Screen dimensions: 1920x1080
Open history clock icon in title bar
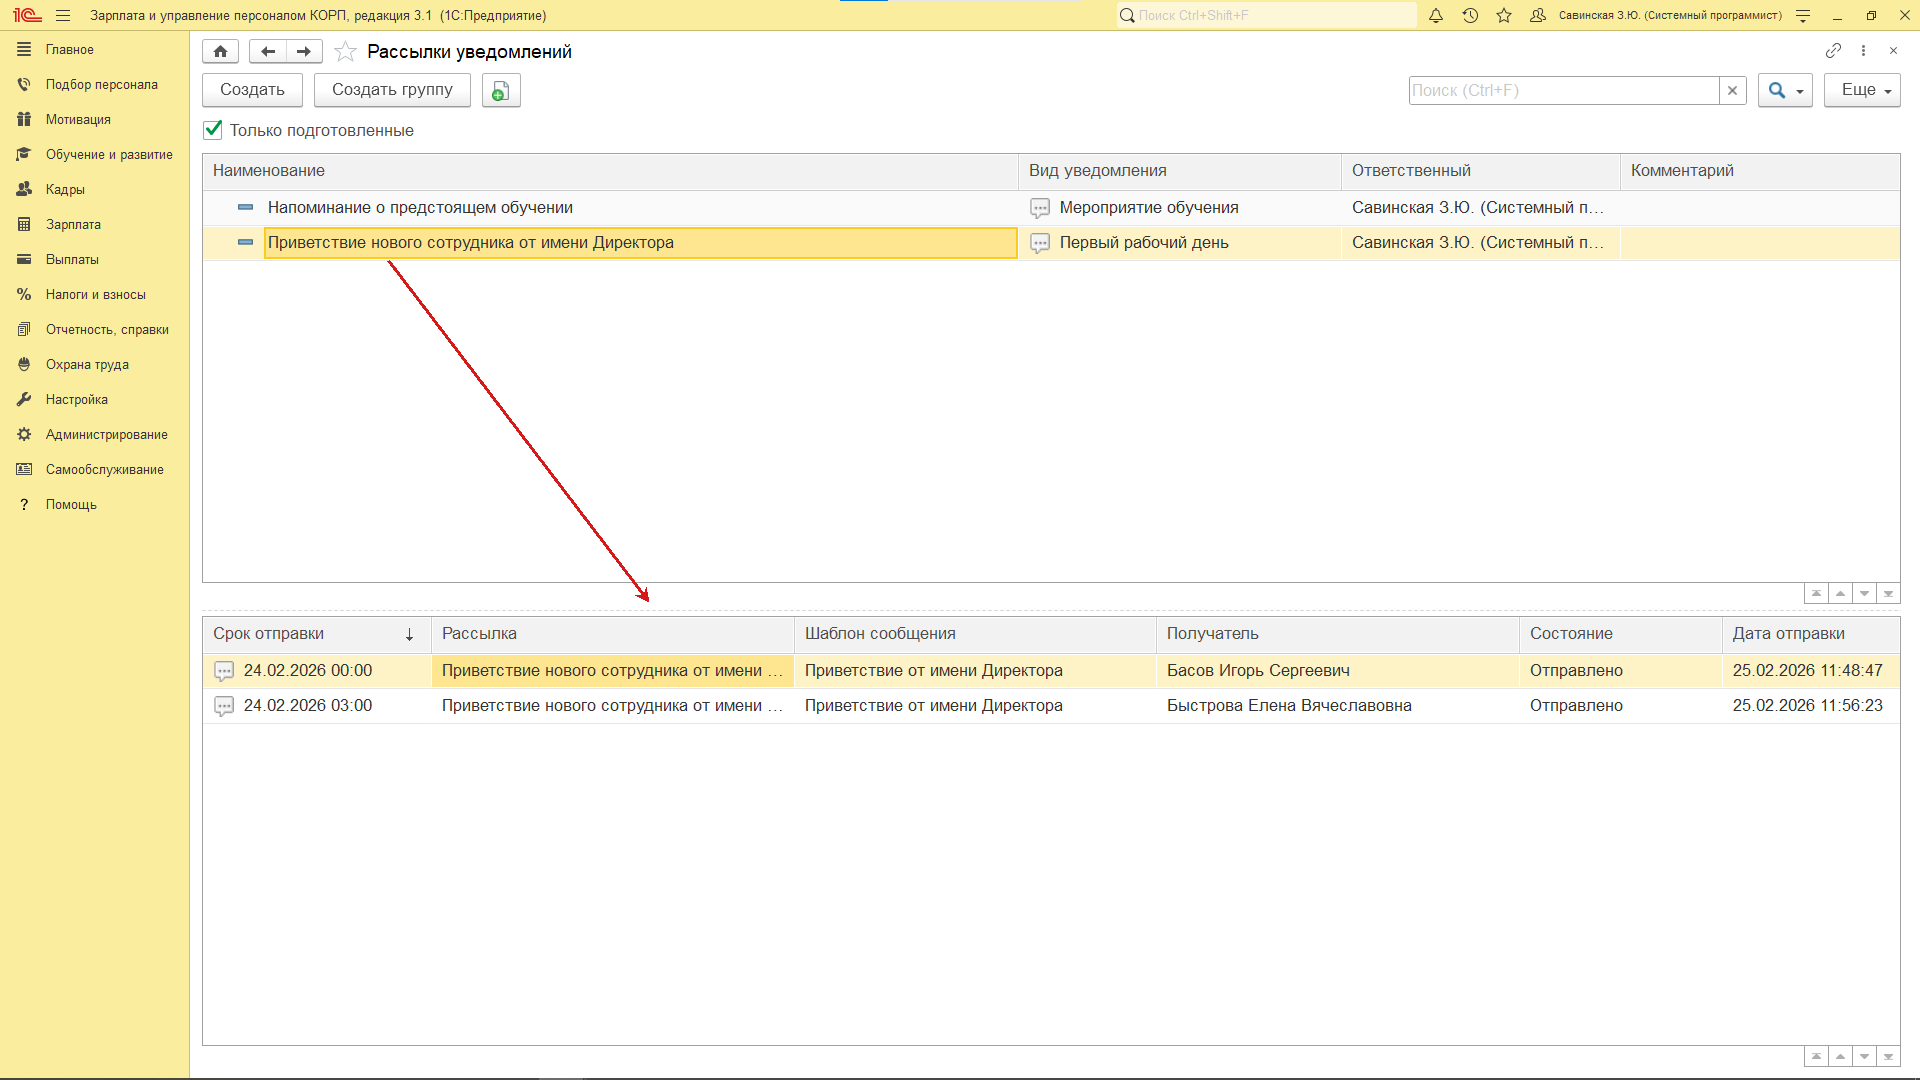1470,16
